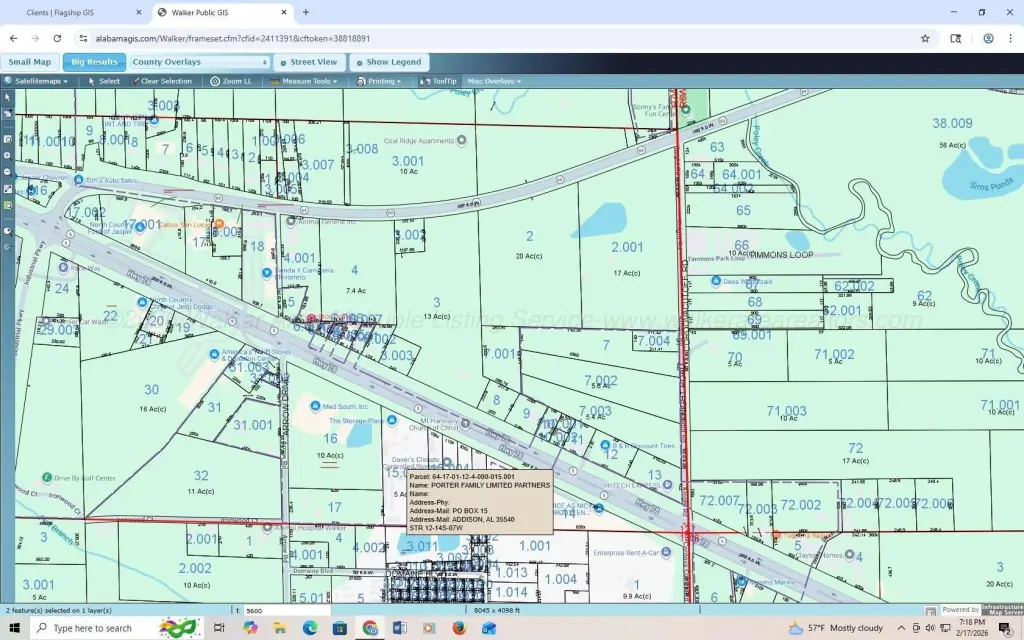Switch to Small Map view
Image resolution: width=1024 pixels, height=640 pixels.
30,62
